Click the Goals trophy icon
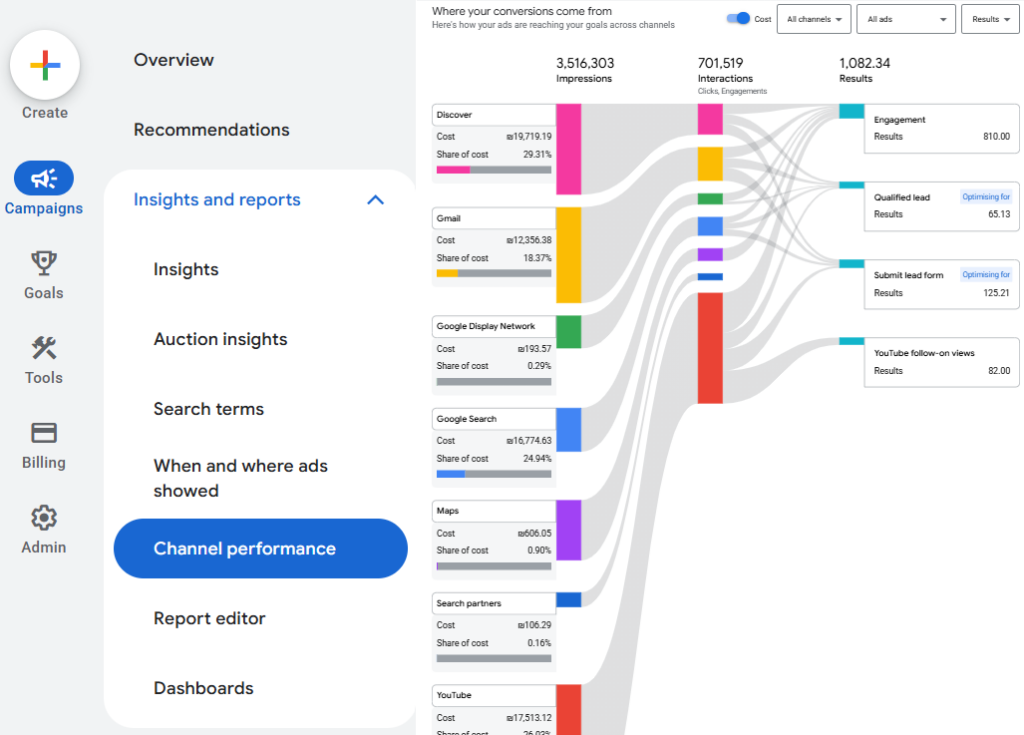1024x735 pixels. (x=44, y=263)
